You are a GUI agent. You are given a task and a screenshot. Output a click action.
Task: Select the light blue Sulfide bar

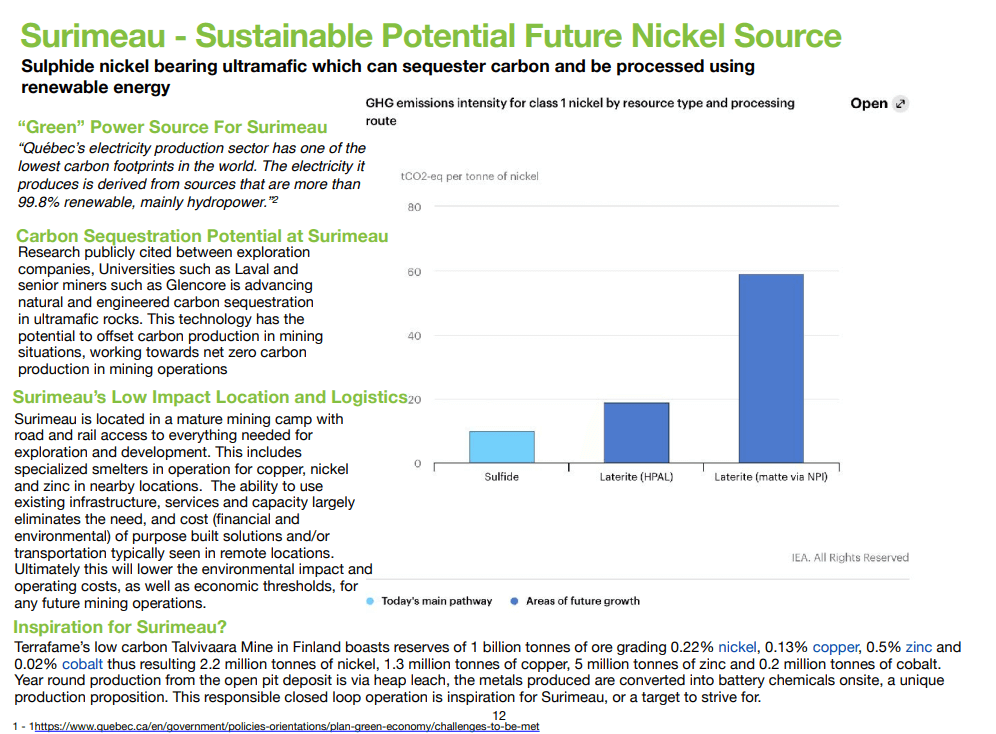pos(502,447)
